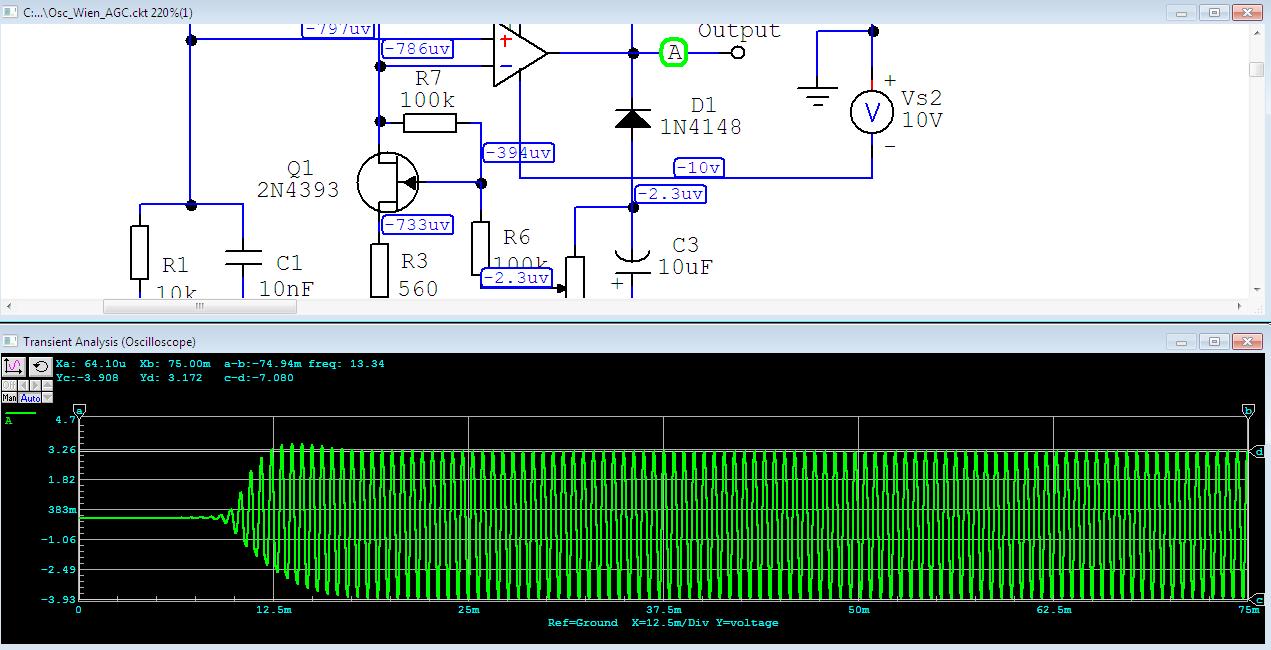
Task: Select the ground symbol
Action: coord(817,97)
